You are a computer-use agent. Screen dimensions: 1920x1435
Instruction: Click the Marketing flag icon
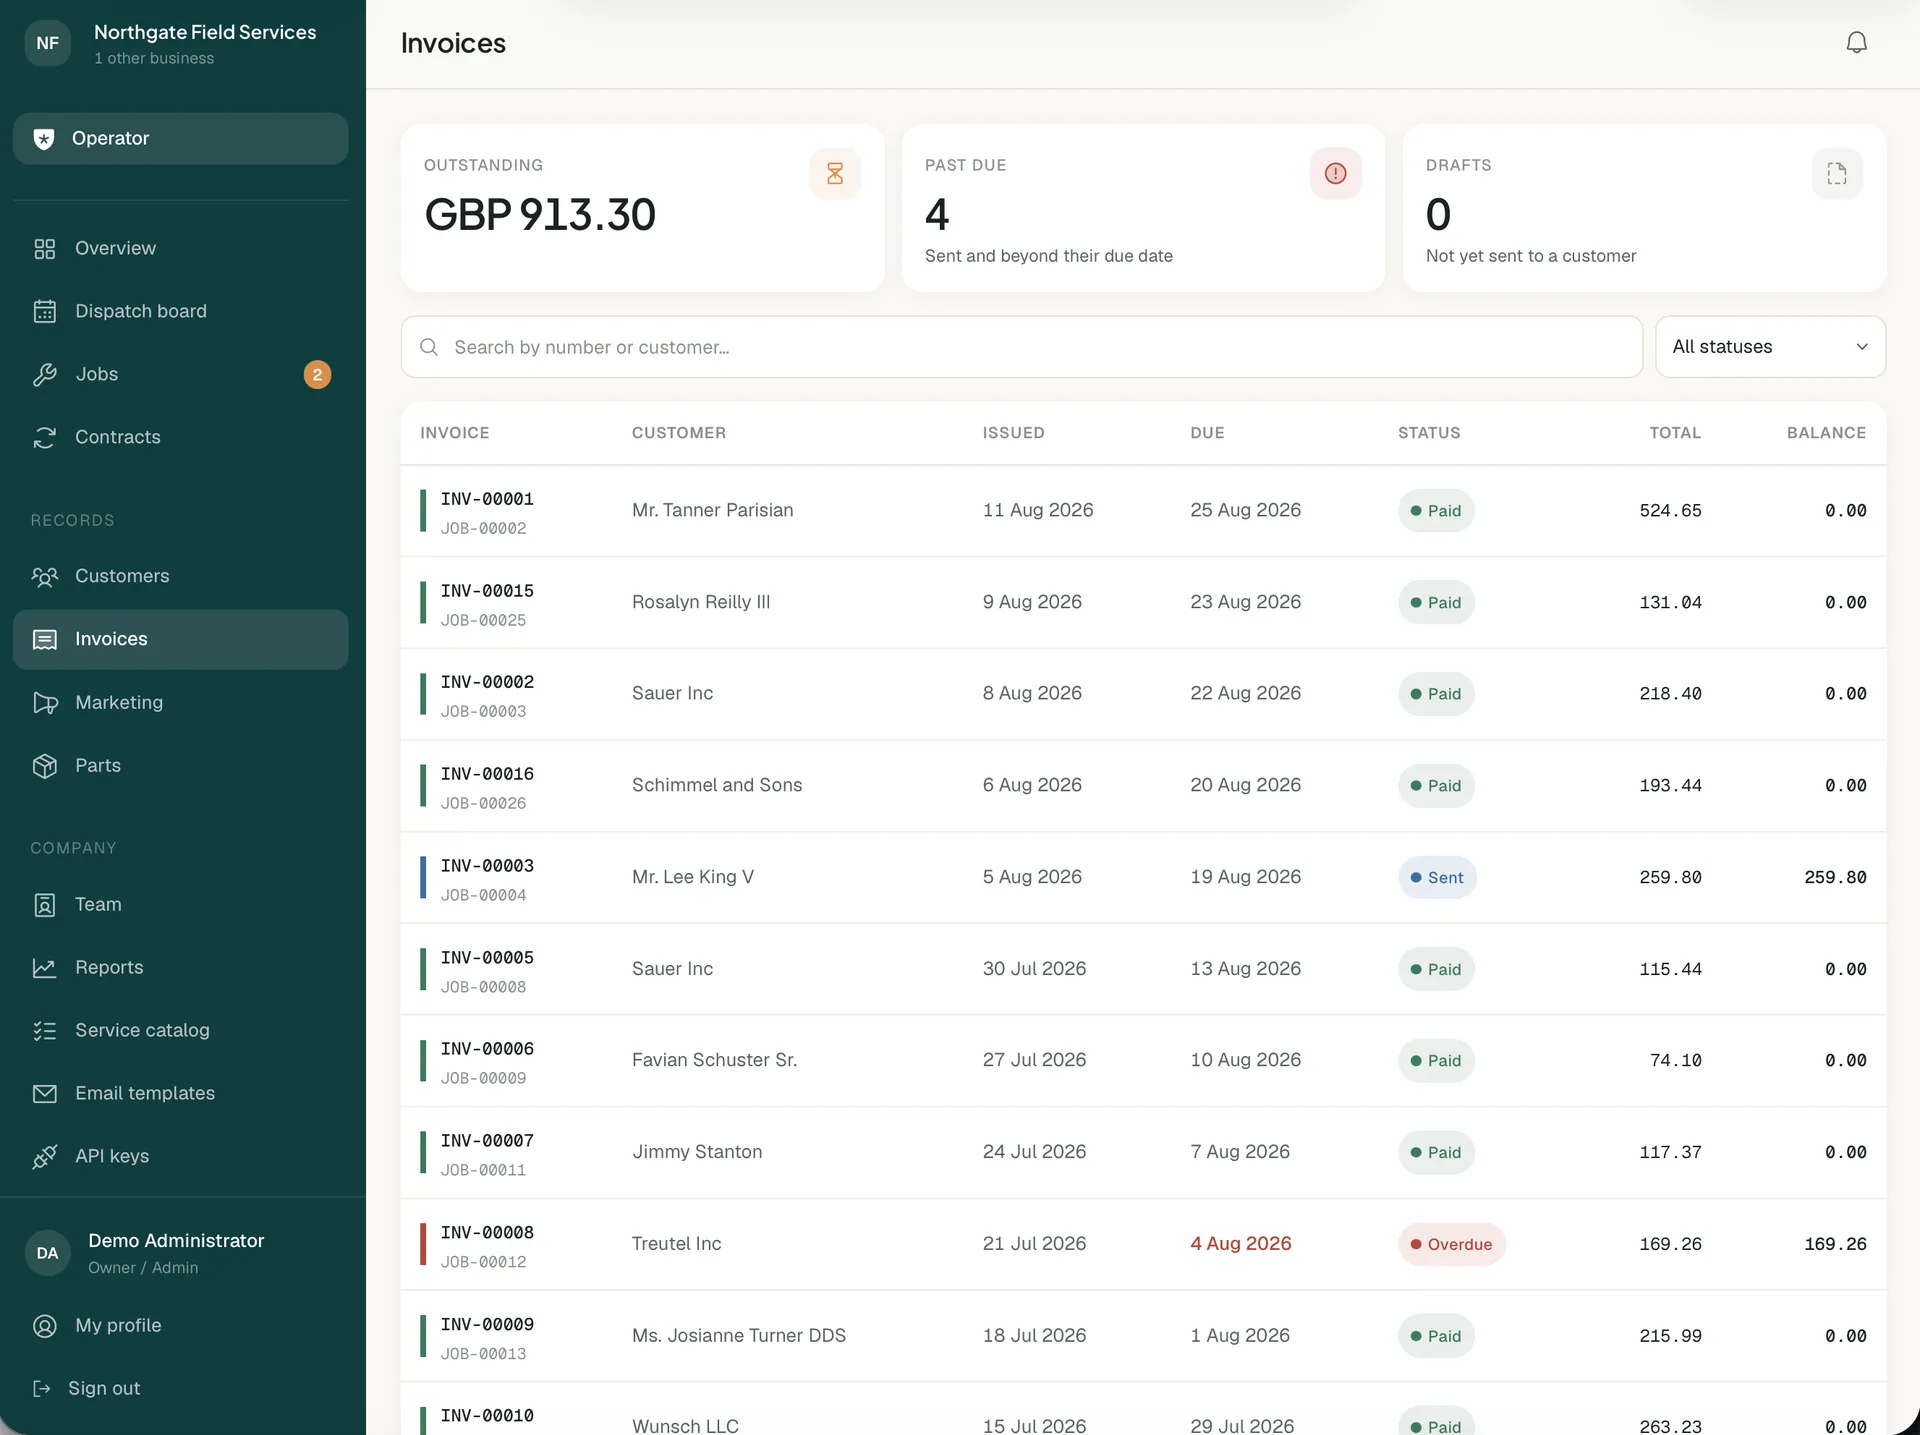(45, 703)
